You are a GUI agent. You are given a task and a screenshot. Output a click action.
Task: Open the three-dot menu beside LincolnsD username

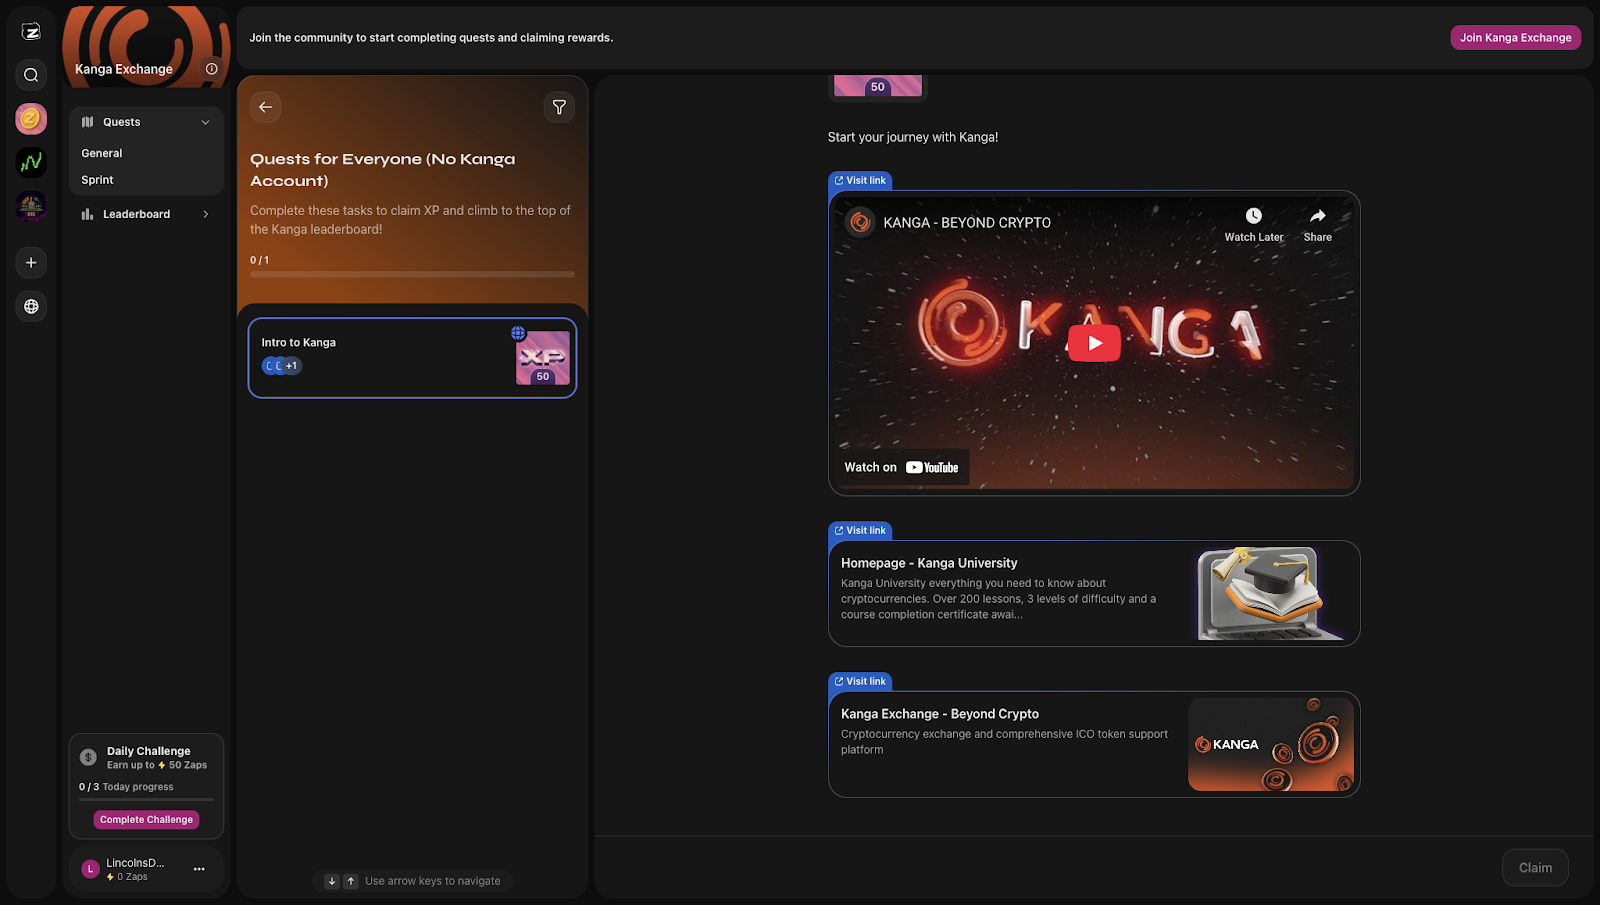pyautogui.click(x=199, y=869)
